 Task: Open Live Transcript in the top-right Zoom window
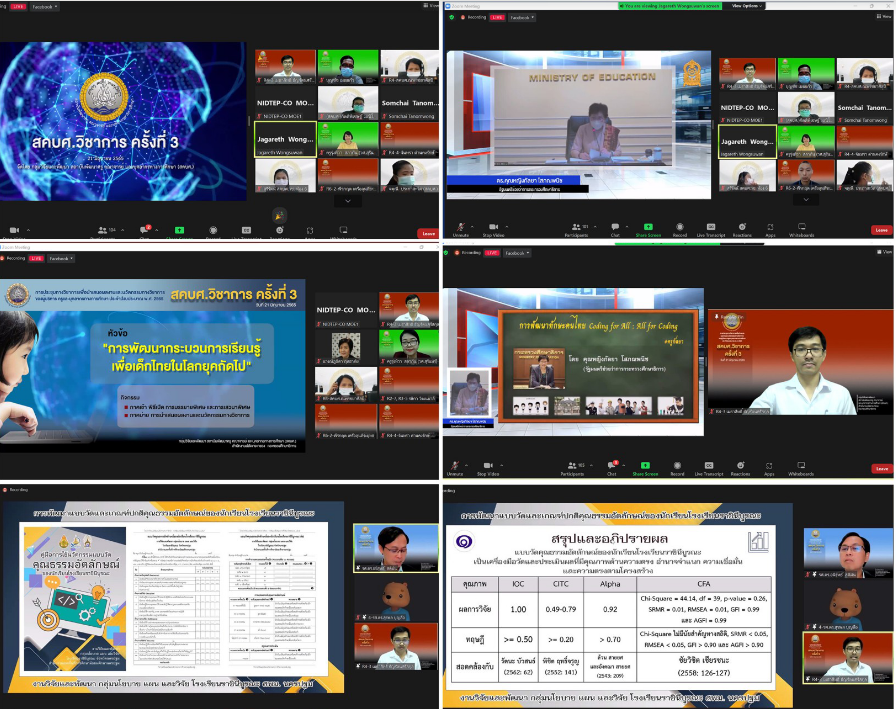(x=711, y=229)
